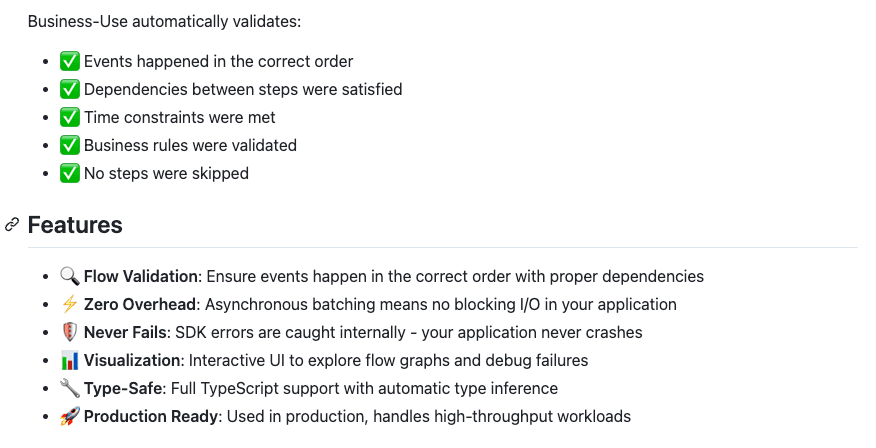Click the magnifying glass Flow Validation icon
Viewport: 876px width, 448px height.
[x=69, y=276]
